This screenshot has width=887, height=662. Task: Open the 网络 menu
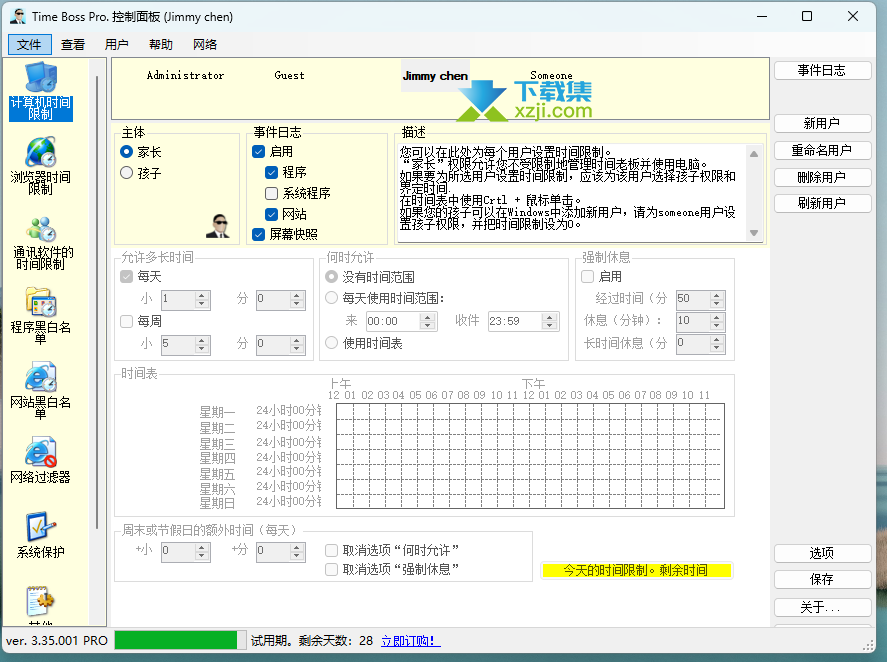coord(205,44)
